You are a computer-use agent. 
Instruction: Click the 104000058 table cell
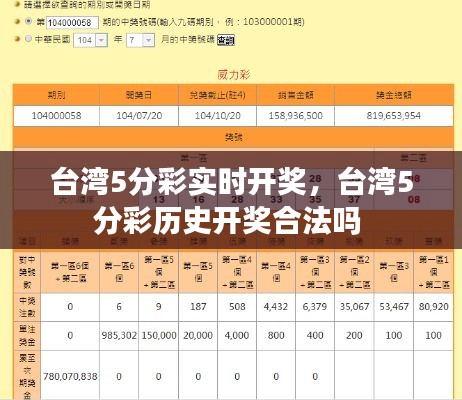coord(56,116)
